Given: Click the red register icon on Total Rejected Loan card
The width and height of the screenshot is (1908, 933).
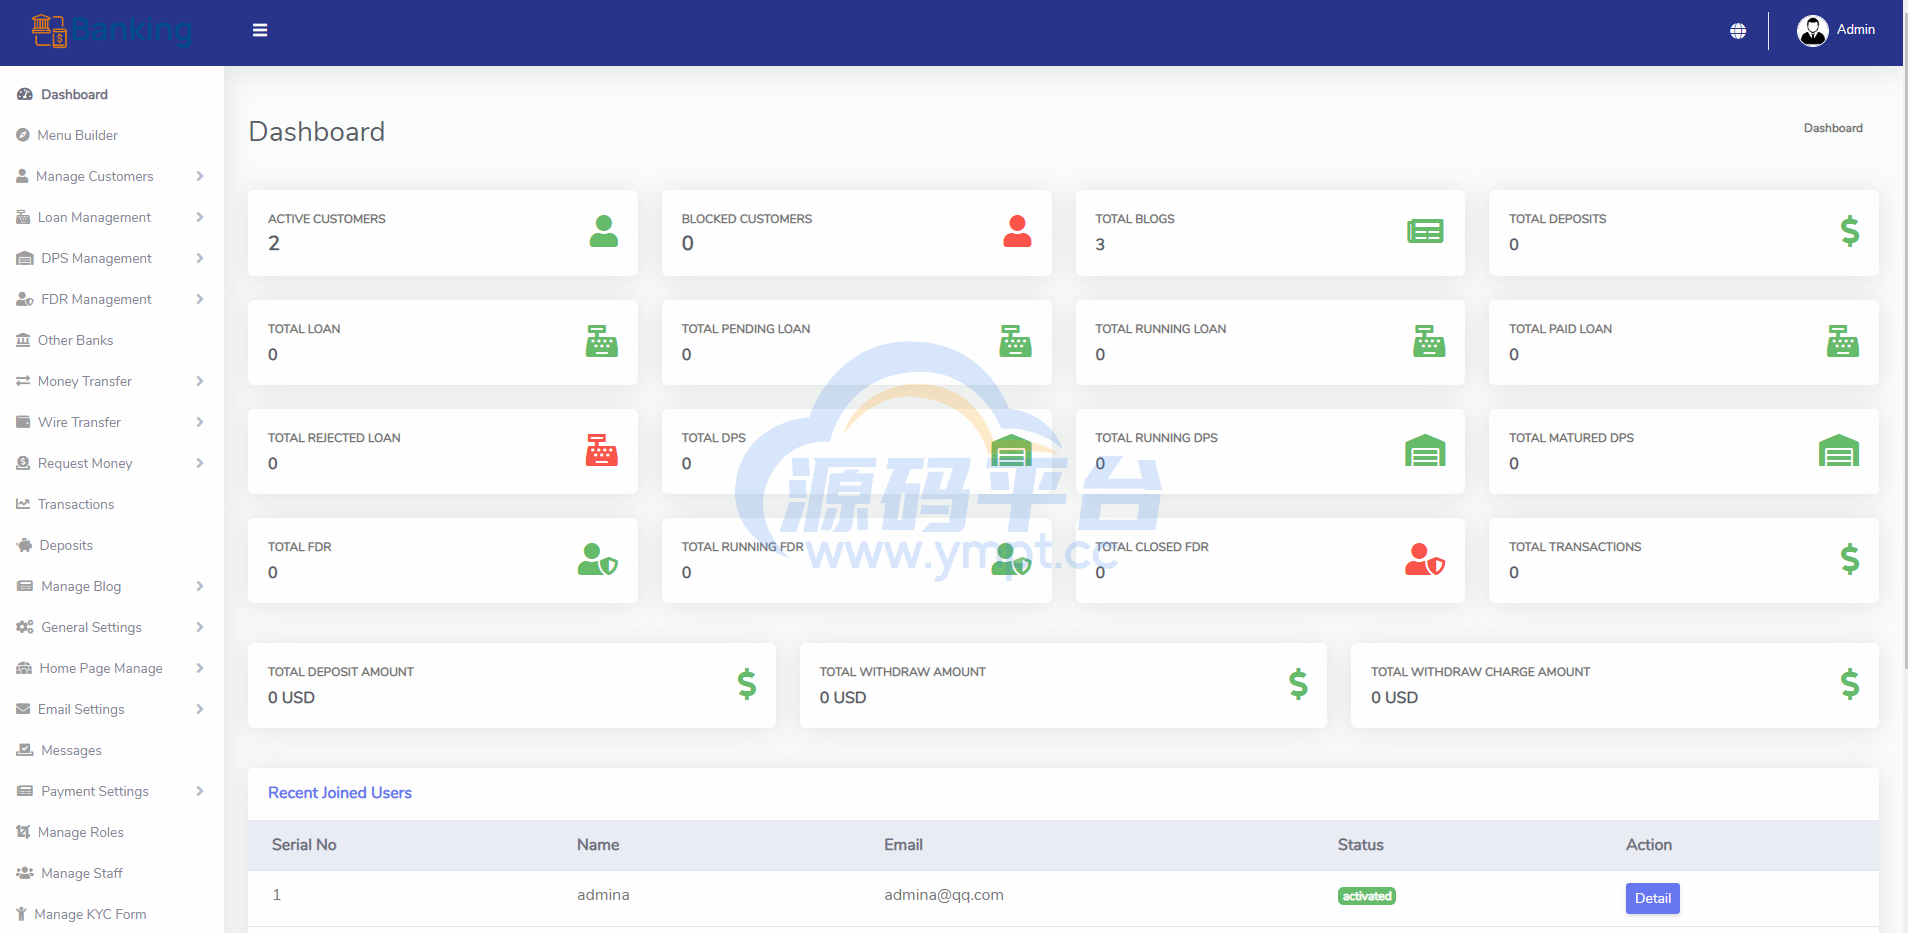Looking at the screenshot, I should (x=602, y=450).
